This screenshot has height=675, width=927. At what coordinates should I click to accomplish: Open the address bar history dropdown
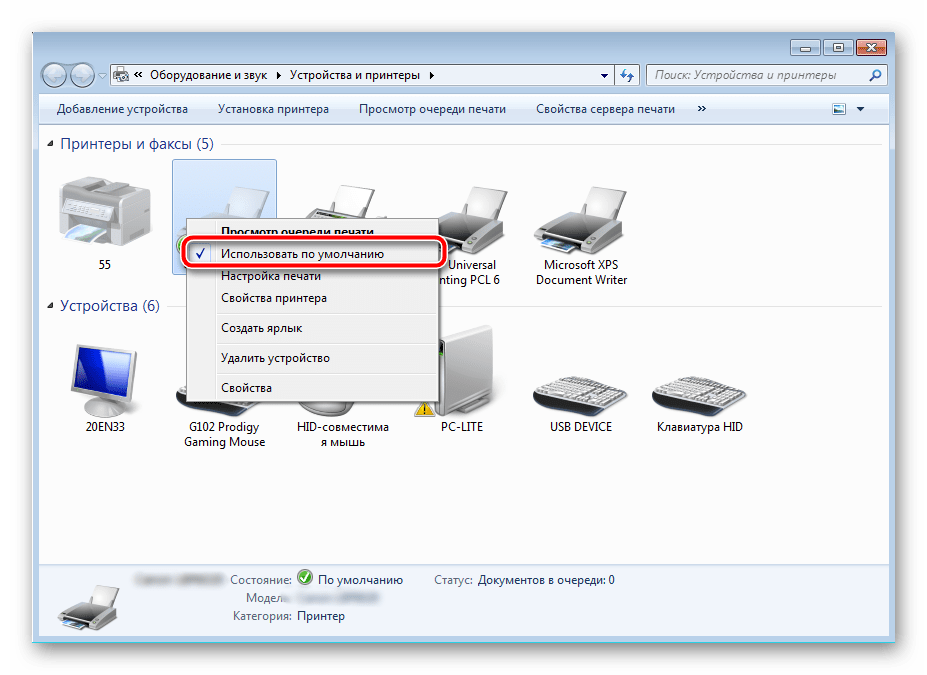[605, 75]
